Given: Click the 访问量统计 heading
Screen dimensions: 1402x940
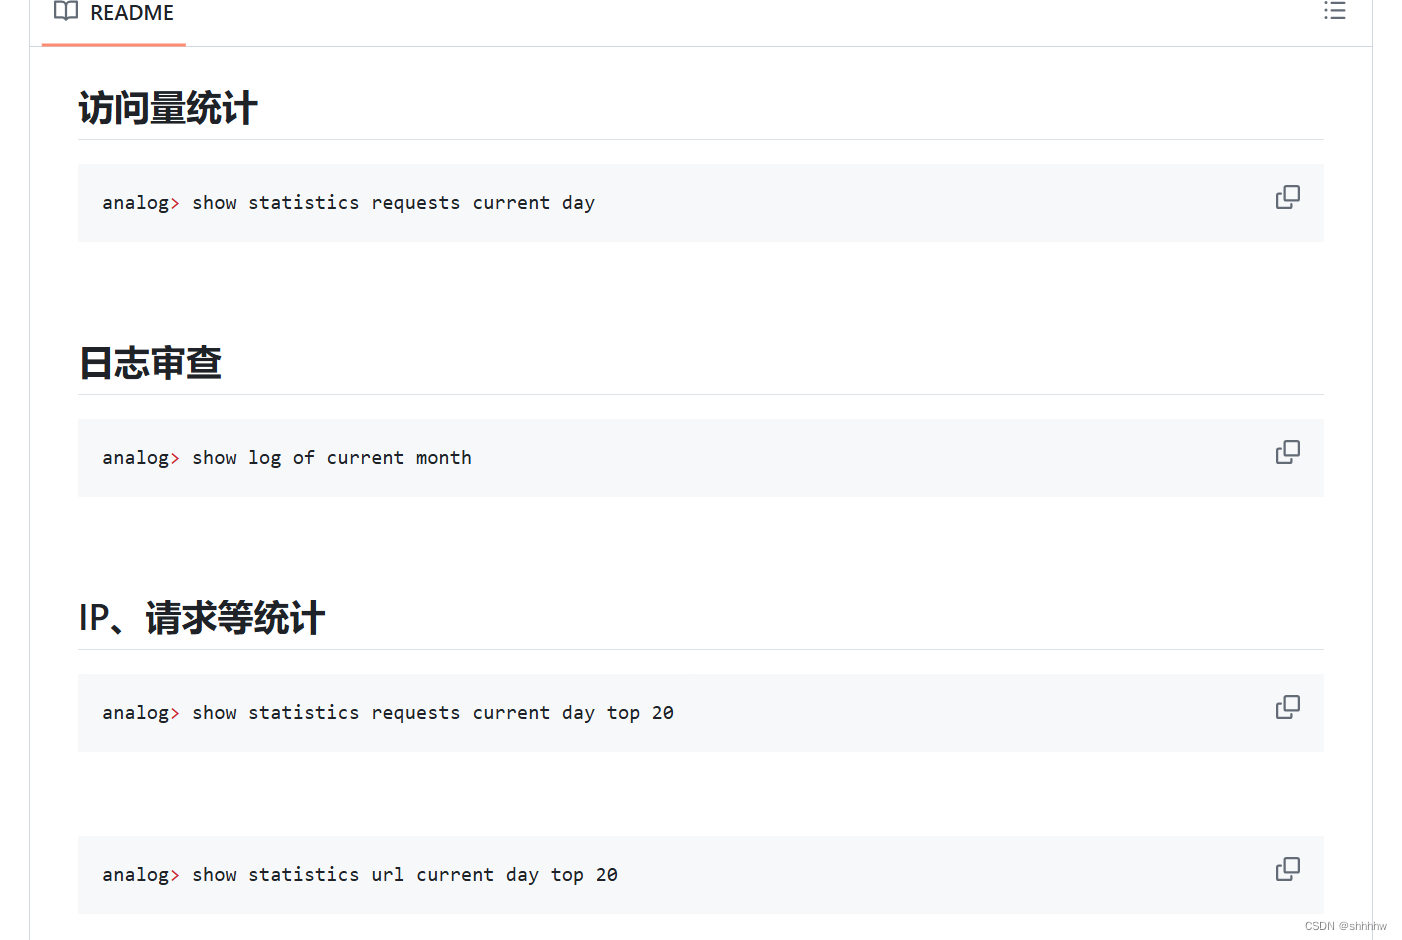Looking at the screenshot, I should [x=167, y=107].
